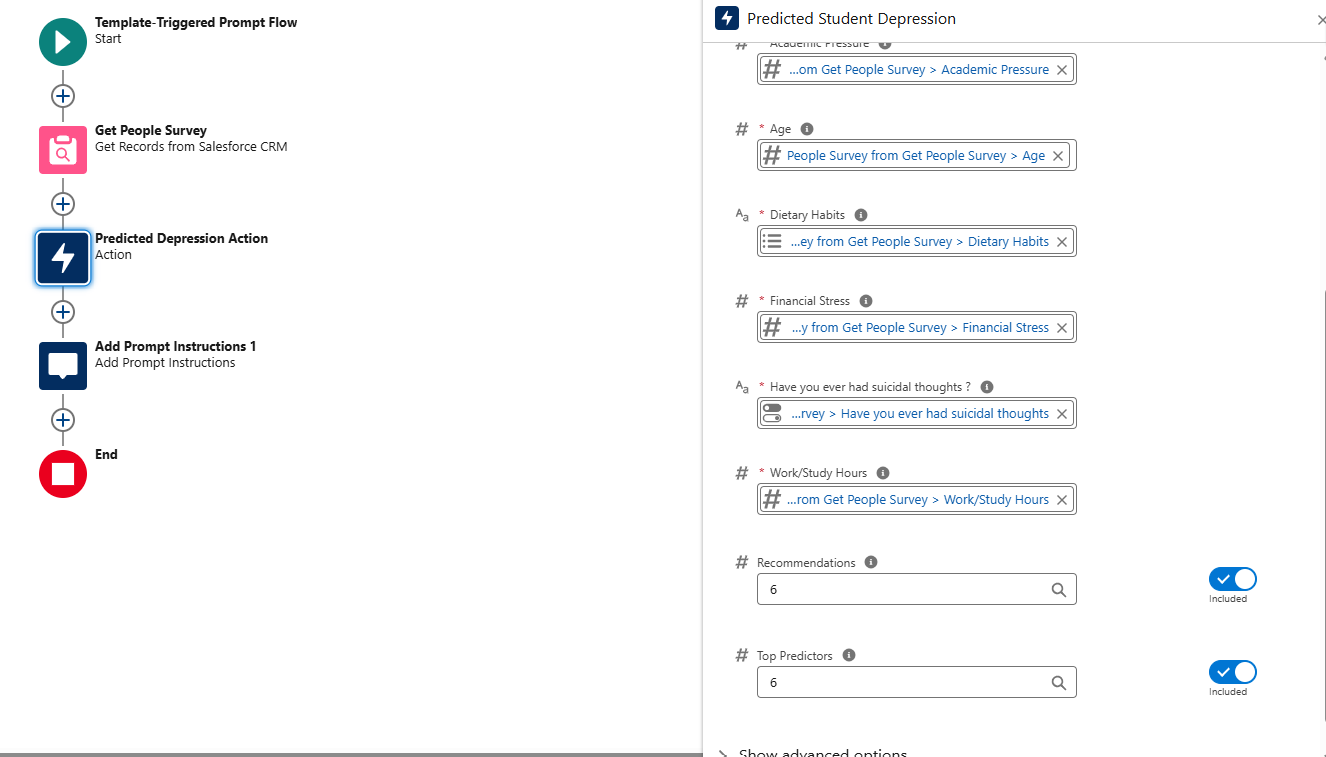
Task: Select the Get People Survey node icon
Action: click(63, 150)
